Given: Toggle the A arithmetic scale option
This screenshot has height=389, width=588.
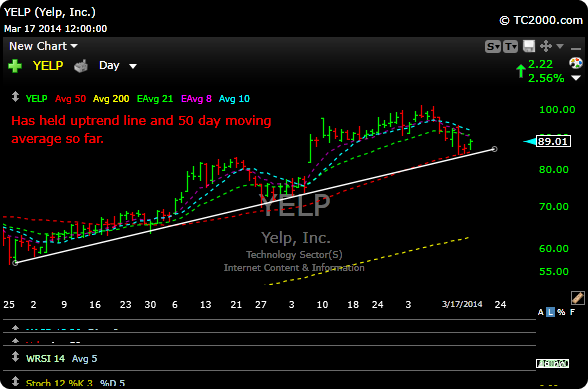Looking at the screenshot, I should pyautogui.click(x=540, y=312).
